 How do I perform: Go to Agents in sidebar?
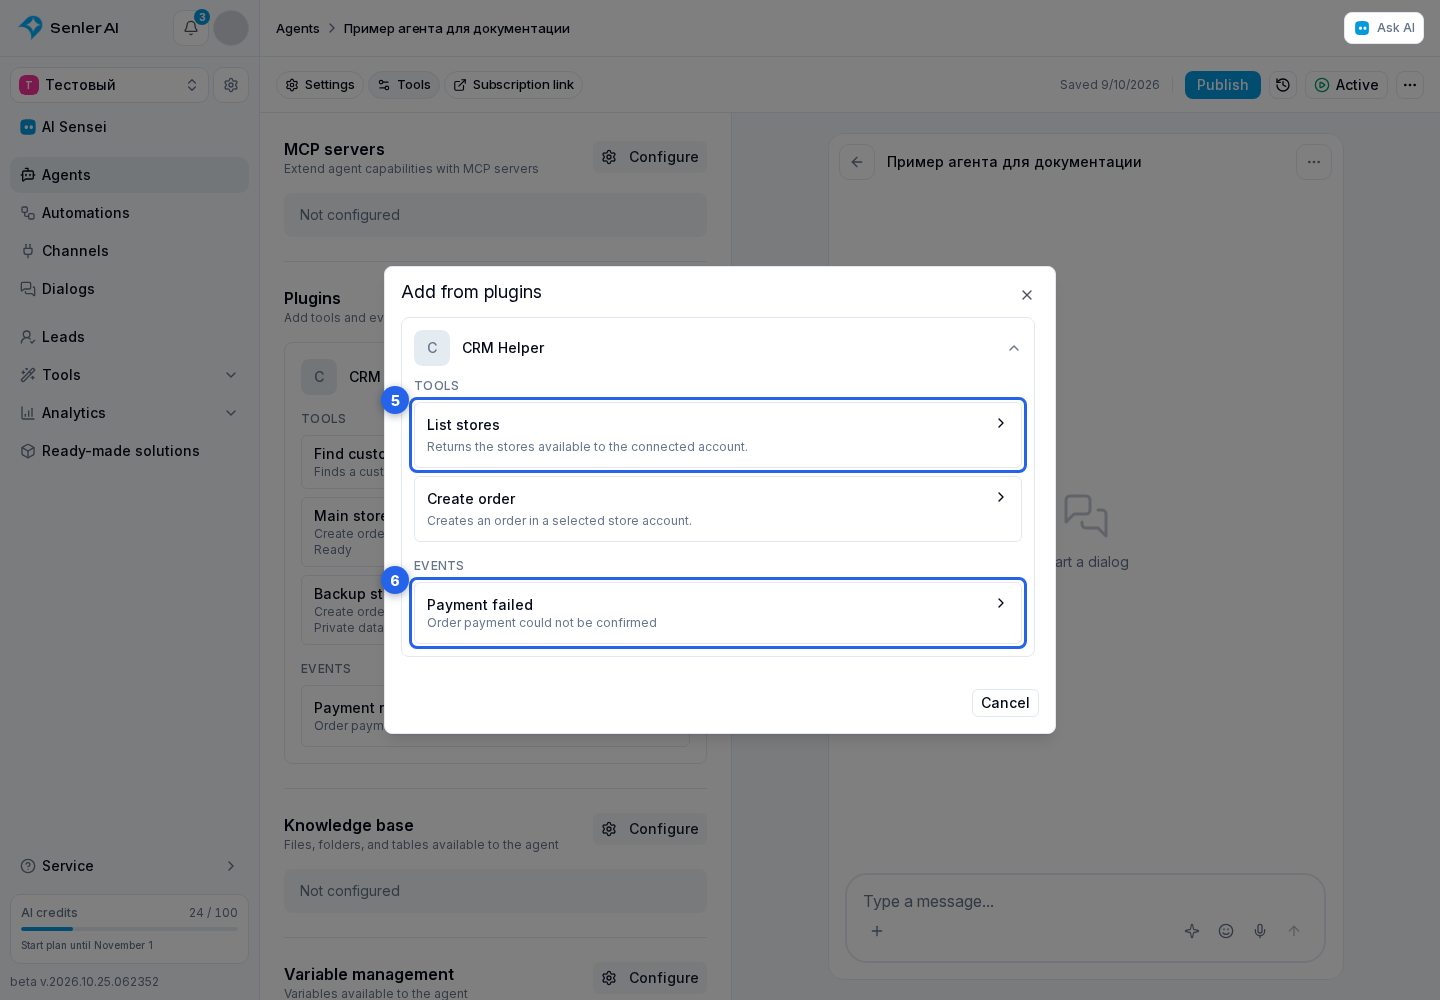[130, 175]
